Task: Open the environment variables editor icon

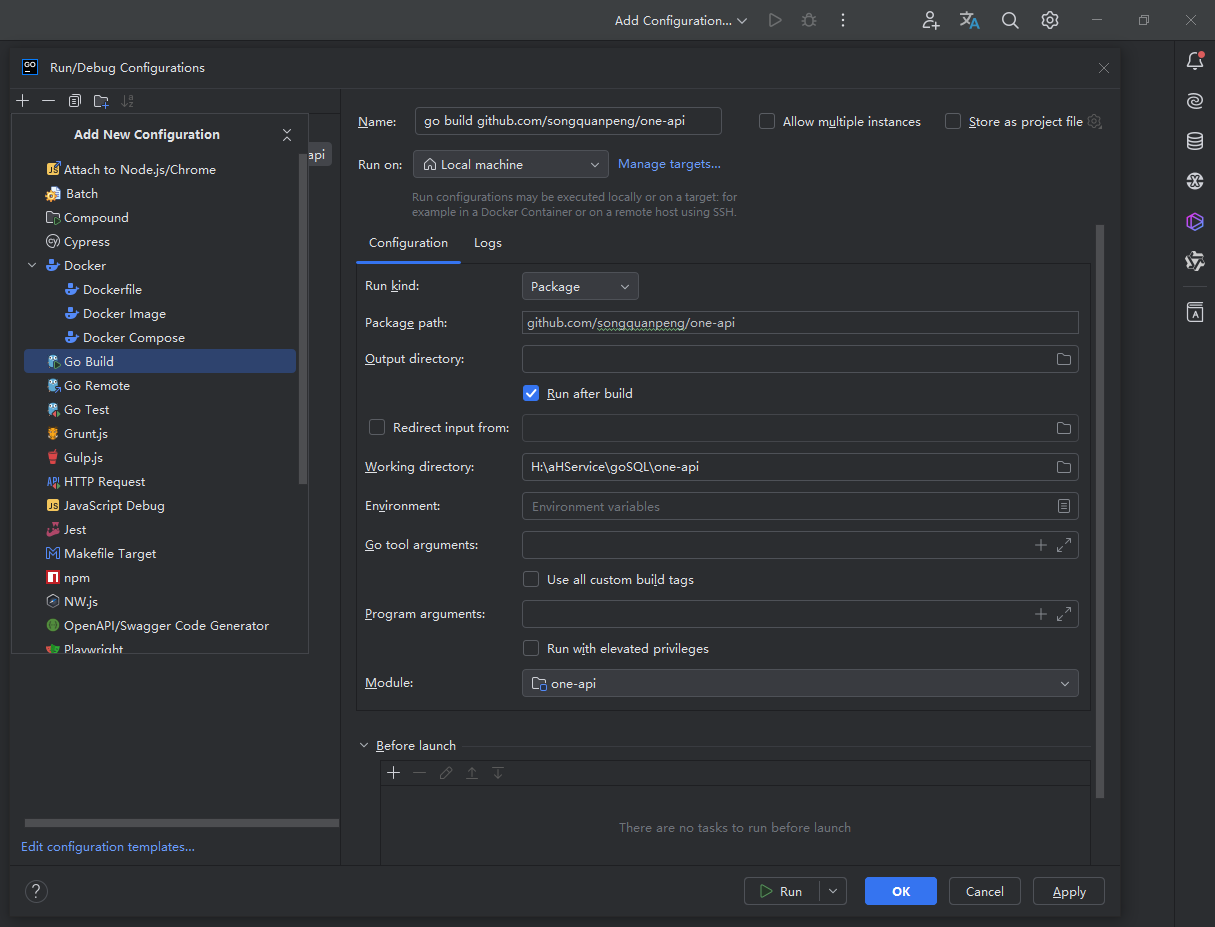Action: pos(1064,507)
